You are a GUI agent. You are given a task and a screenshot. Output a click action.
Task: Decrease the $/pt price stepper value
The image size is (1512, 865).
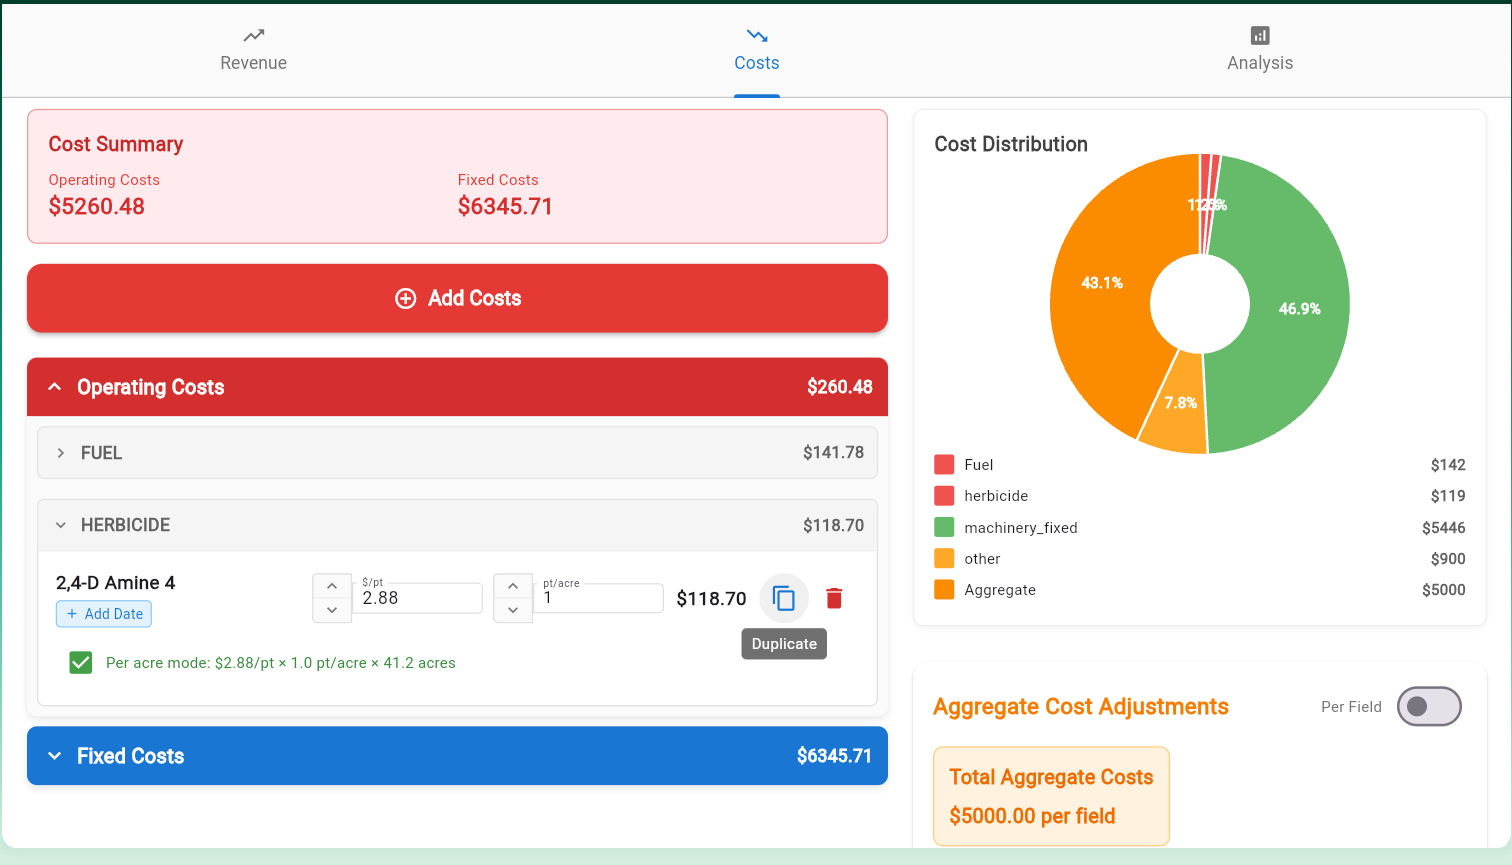332,610
